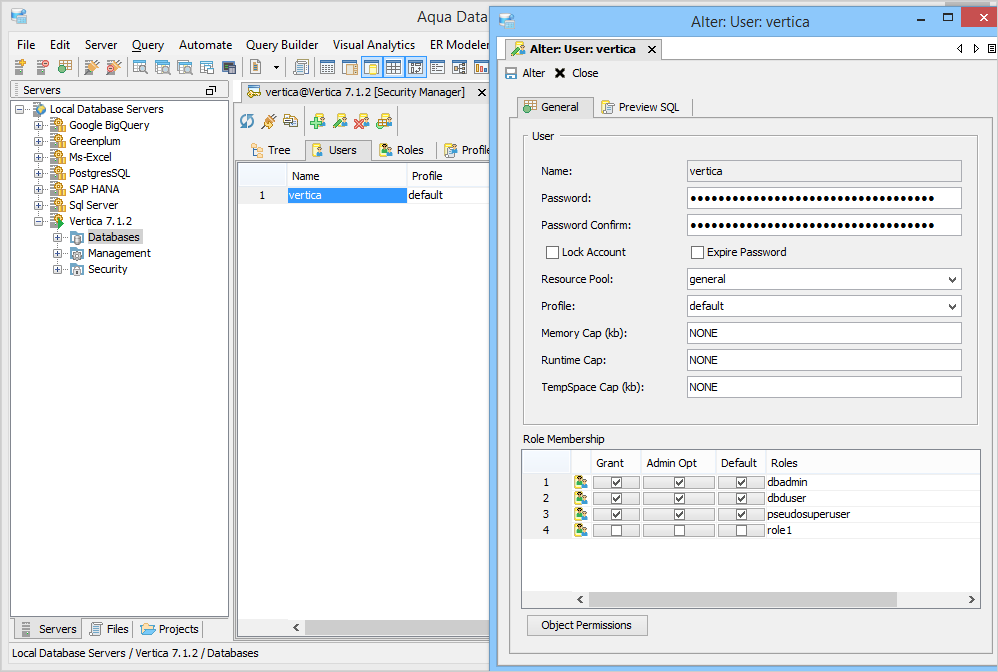Expand the PostgreSQL server node
998x672 pixels.
[x=39, y=173]
